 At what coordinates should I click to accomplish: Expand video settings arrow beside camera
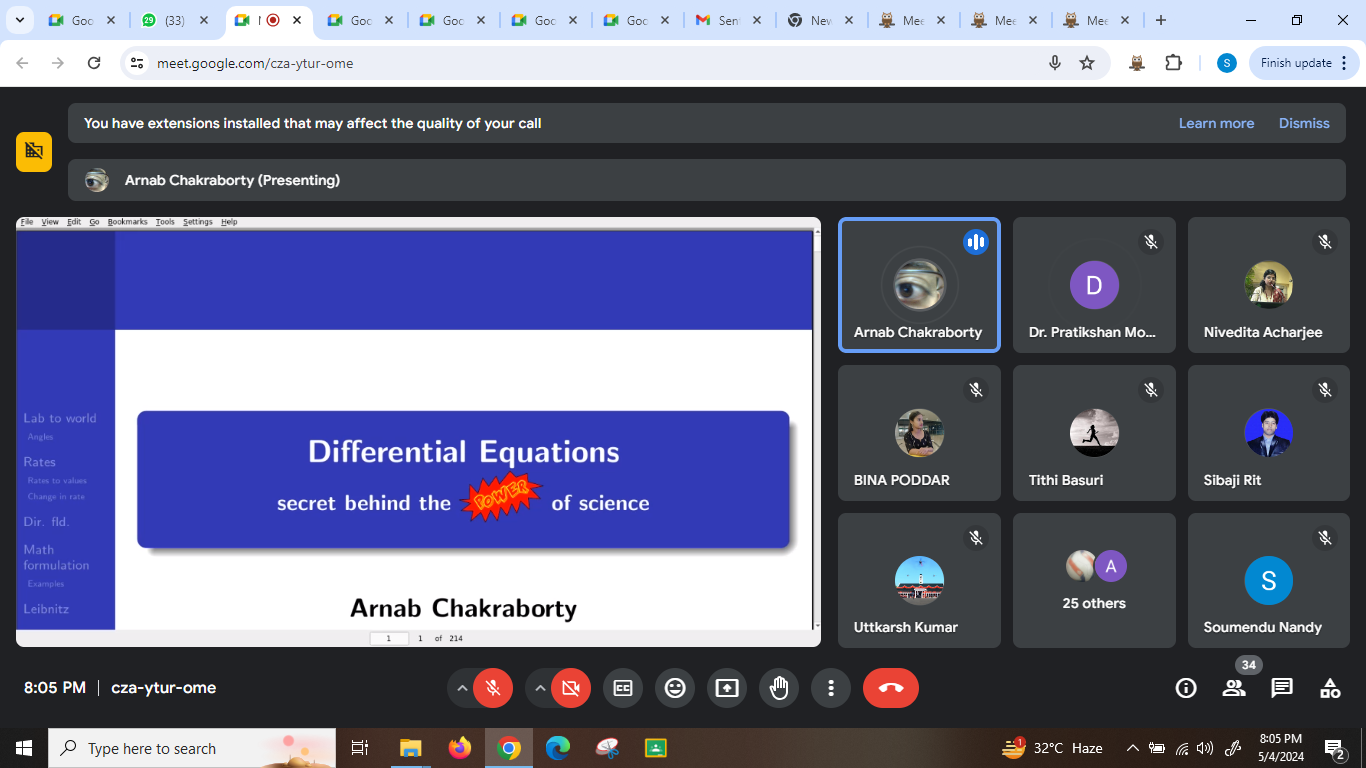[540, 688]
